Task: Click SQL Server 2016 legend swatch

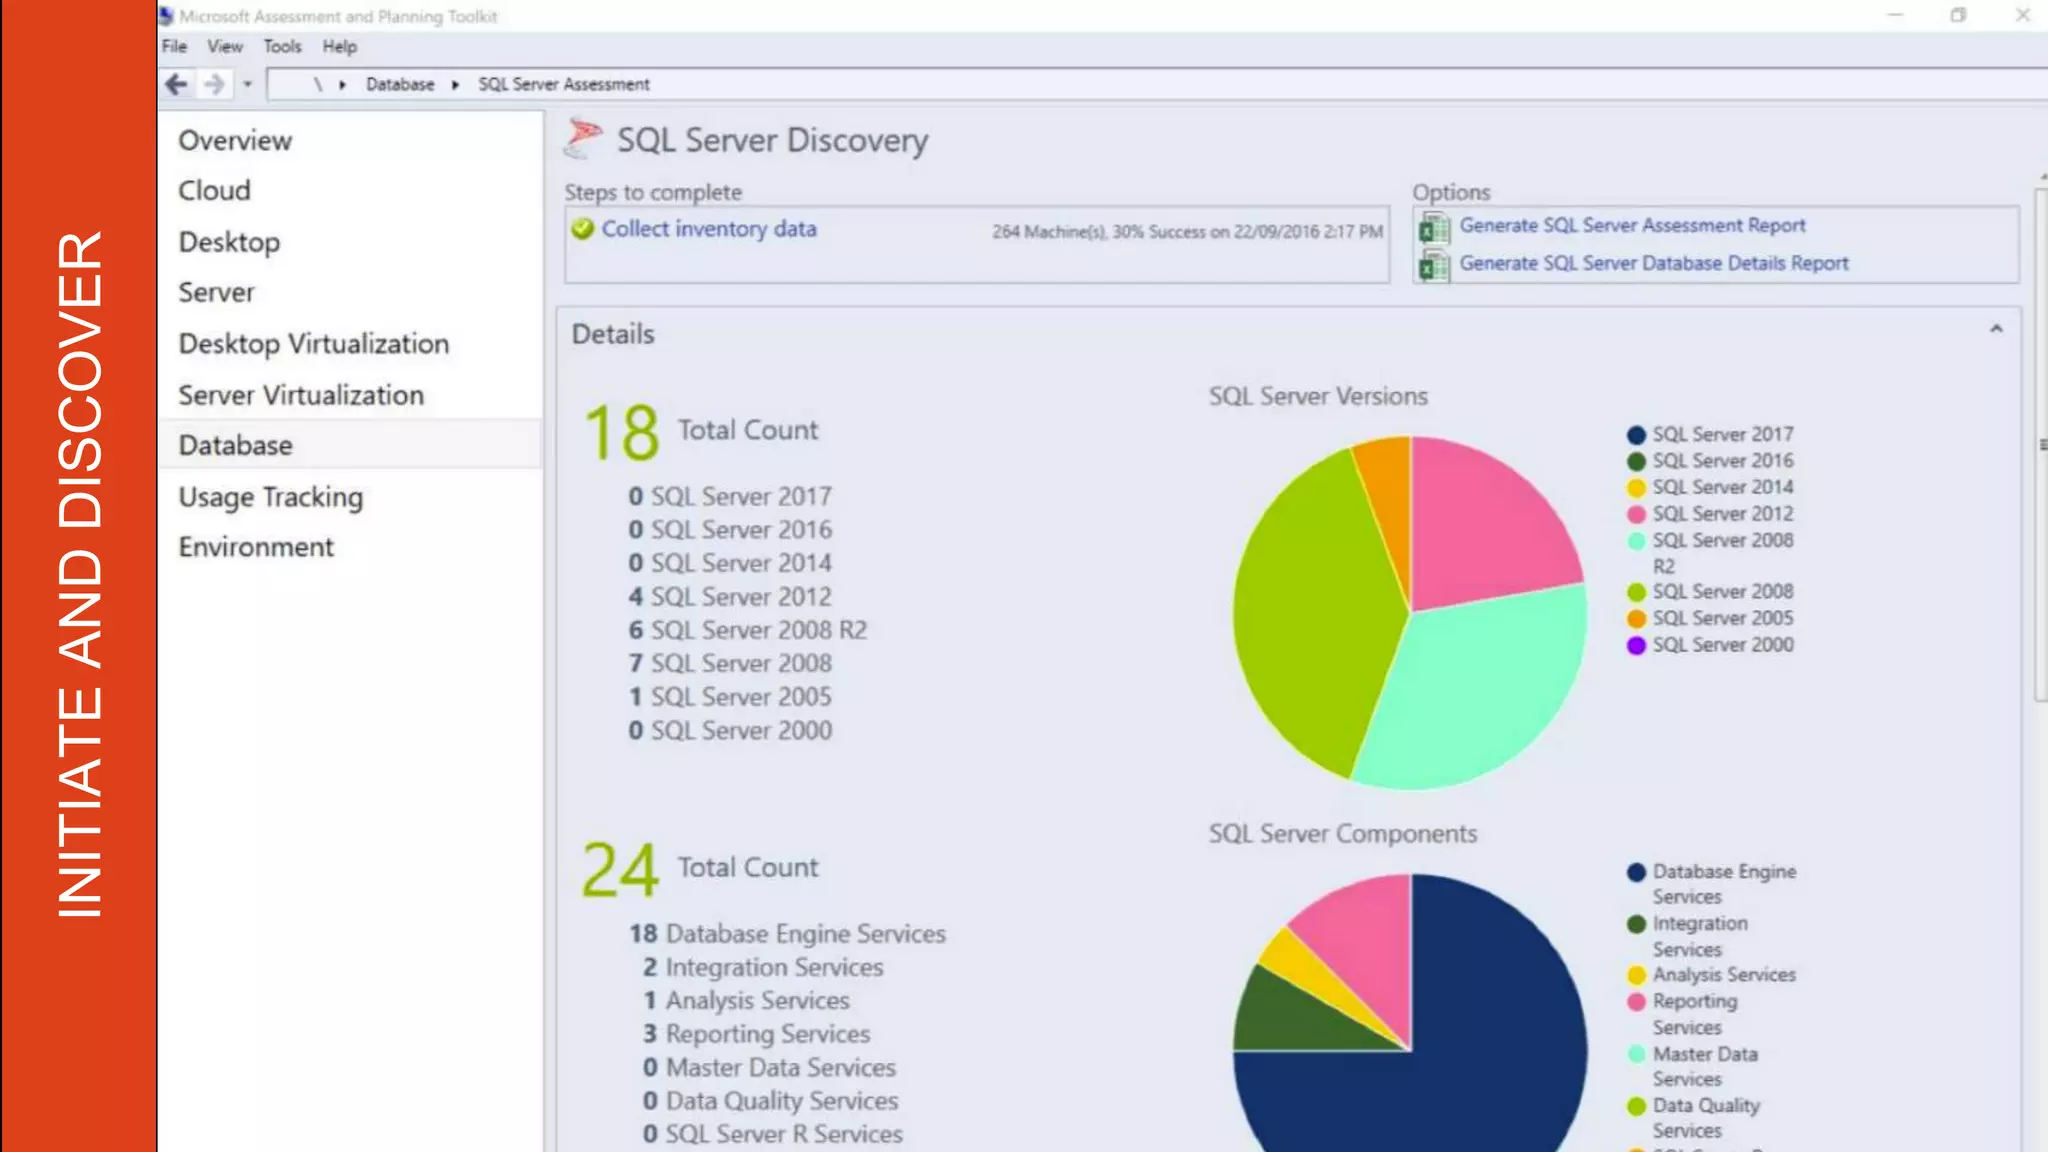Action: click(1636, 461)
